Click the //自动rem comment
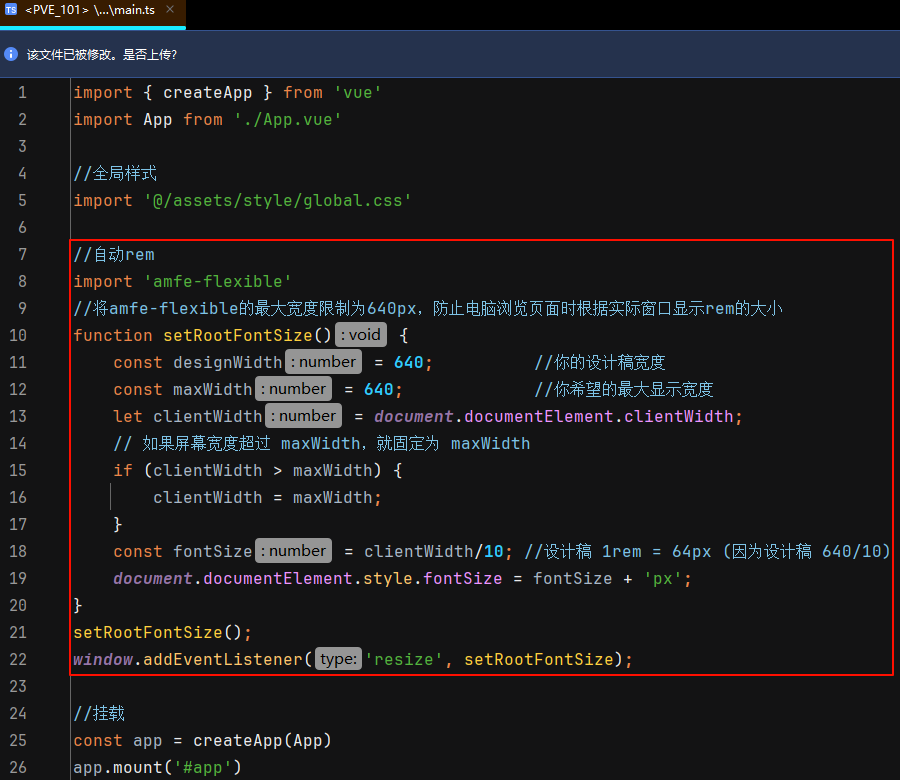Viewport: 900px width, 780px height. (x=114, y=254)
